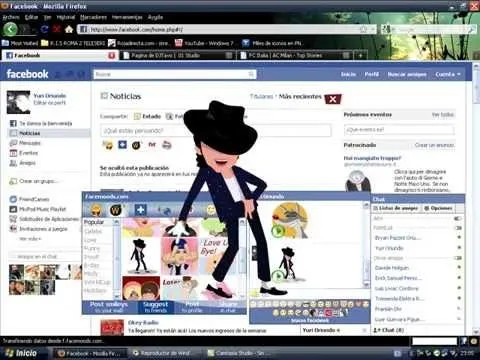480x360 pixels.
Task: Click Ver todos link next to events
Action: (x=443, y=115)
